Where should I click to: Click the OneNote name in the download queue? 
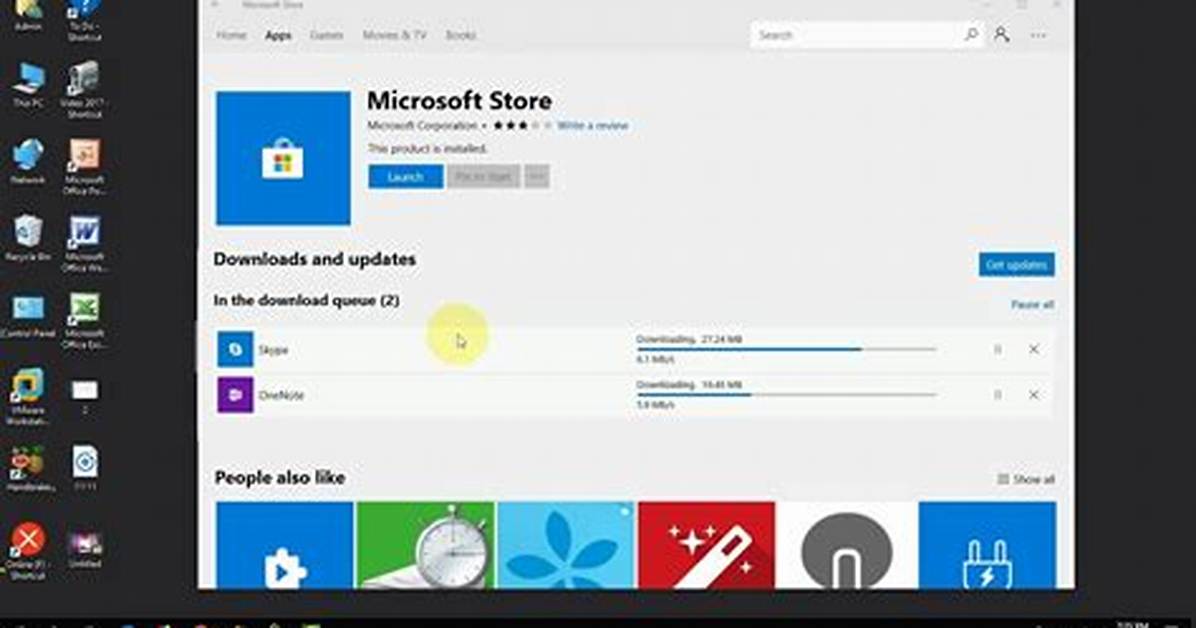click(281, 395)
